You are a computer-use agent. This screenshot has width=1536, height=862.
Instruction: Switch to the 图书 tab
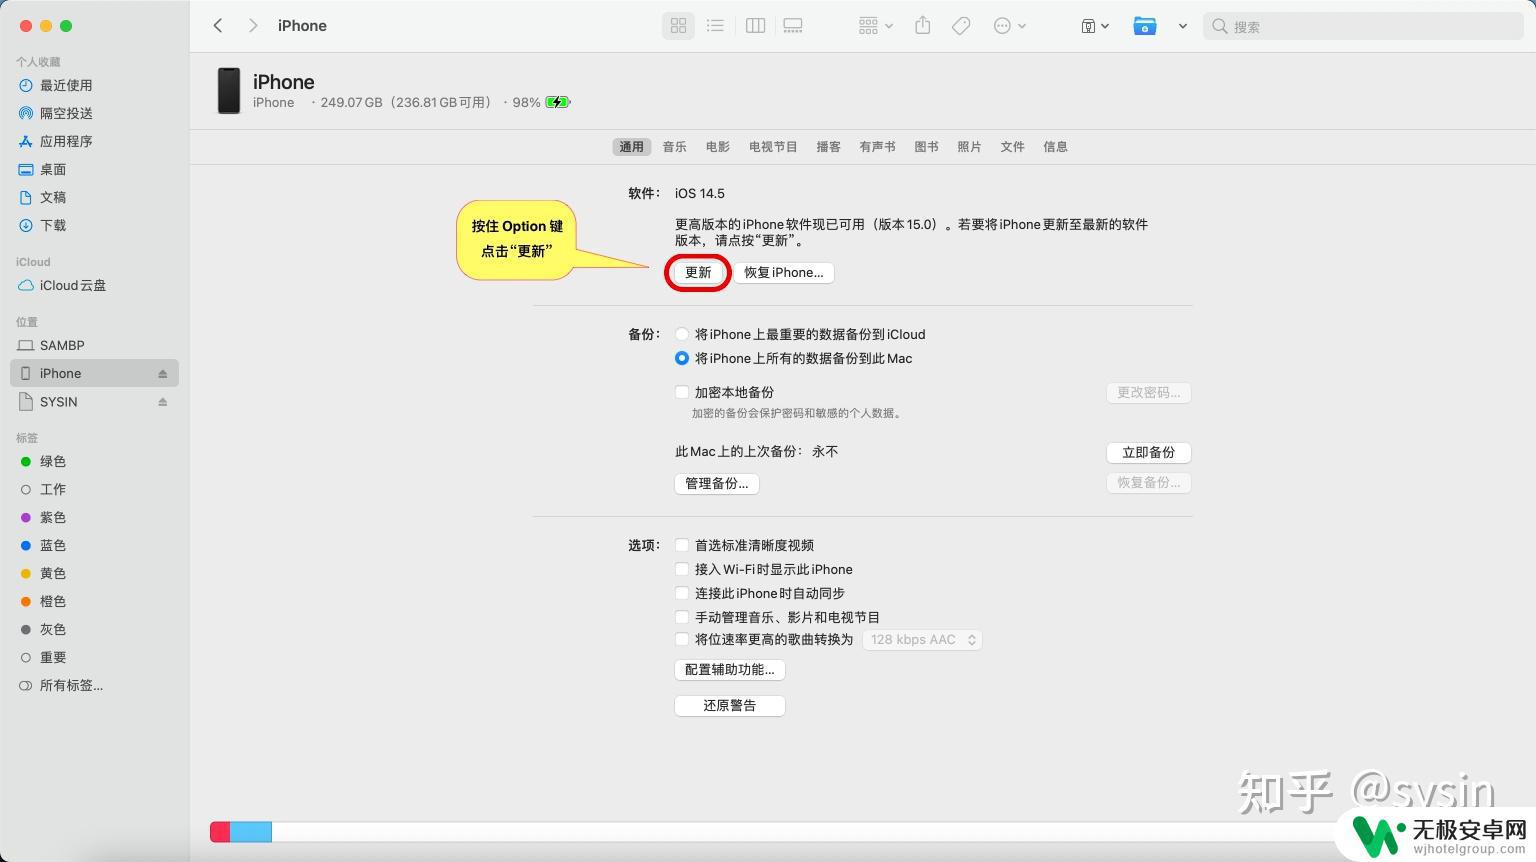click(926, 147)
